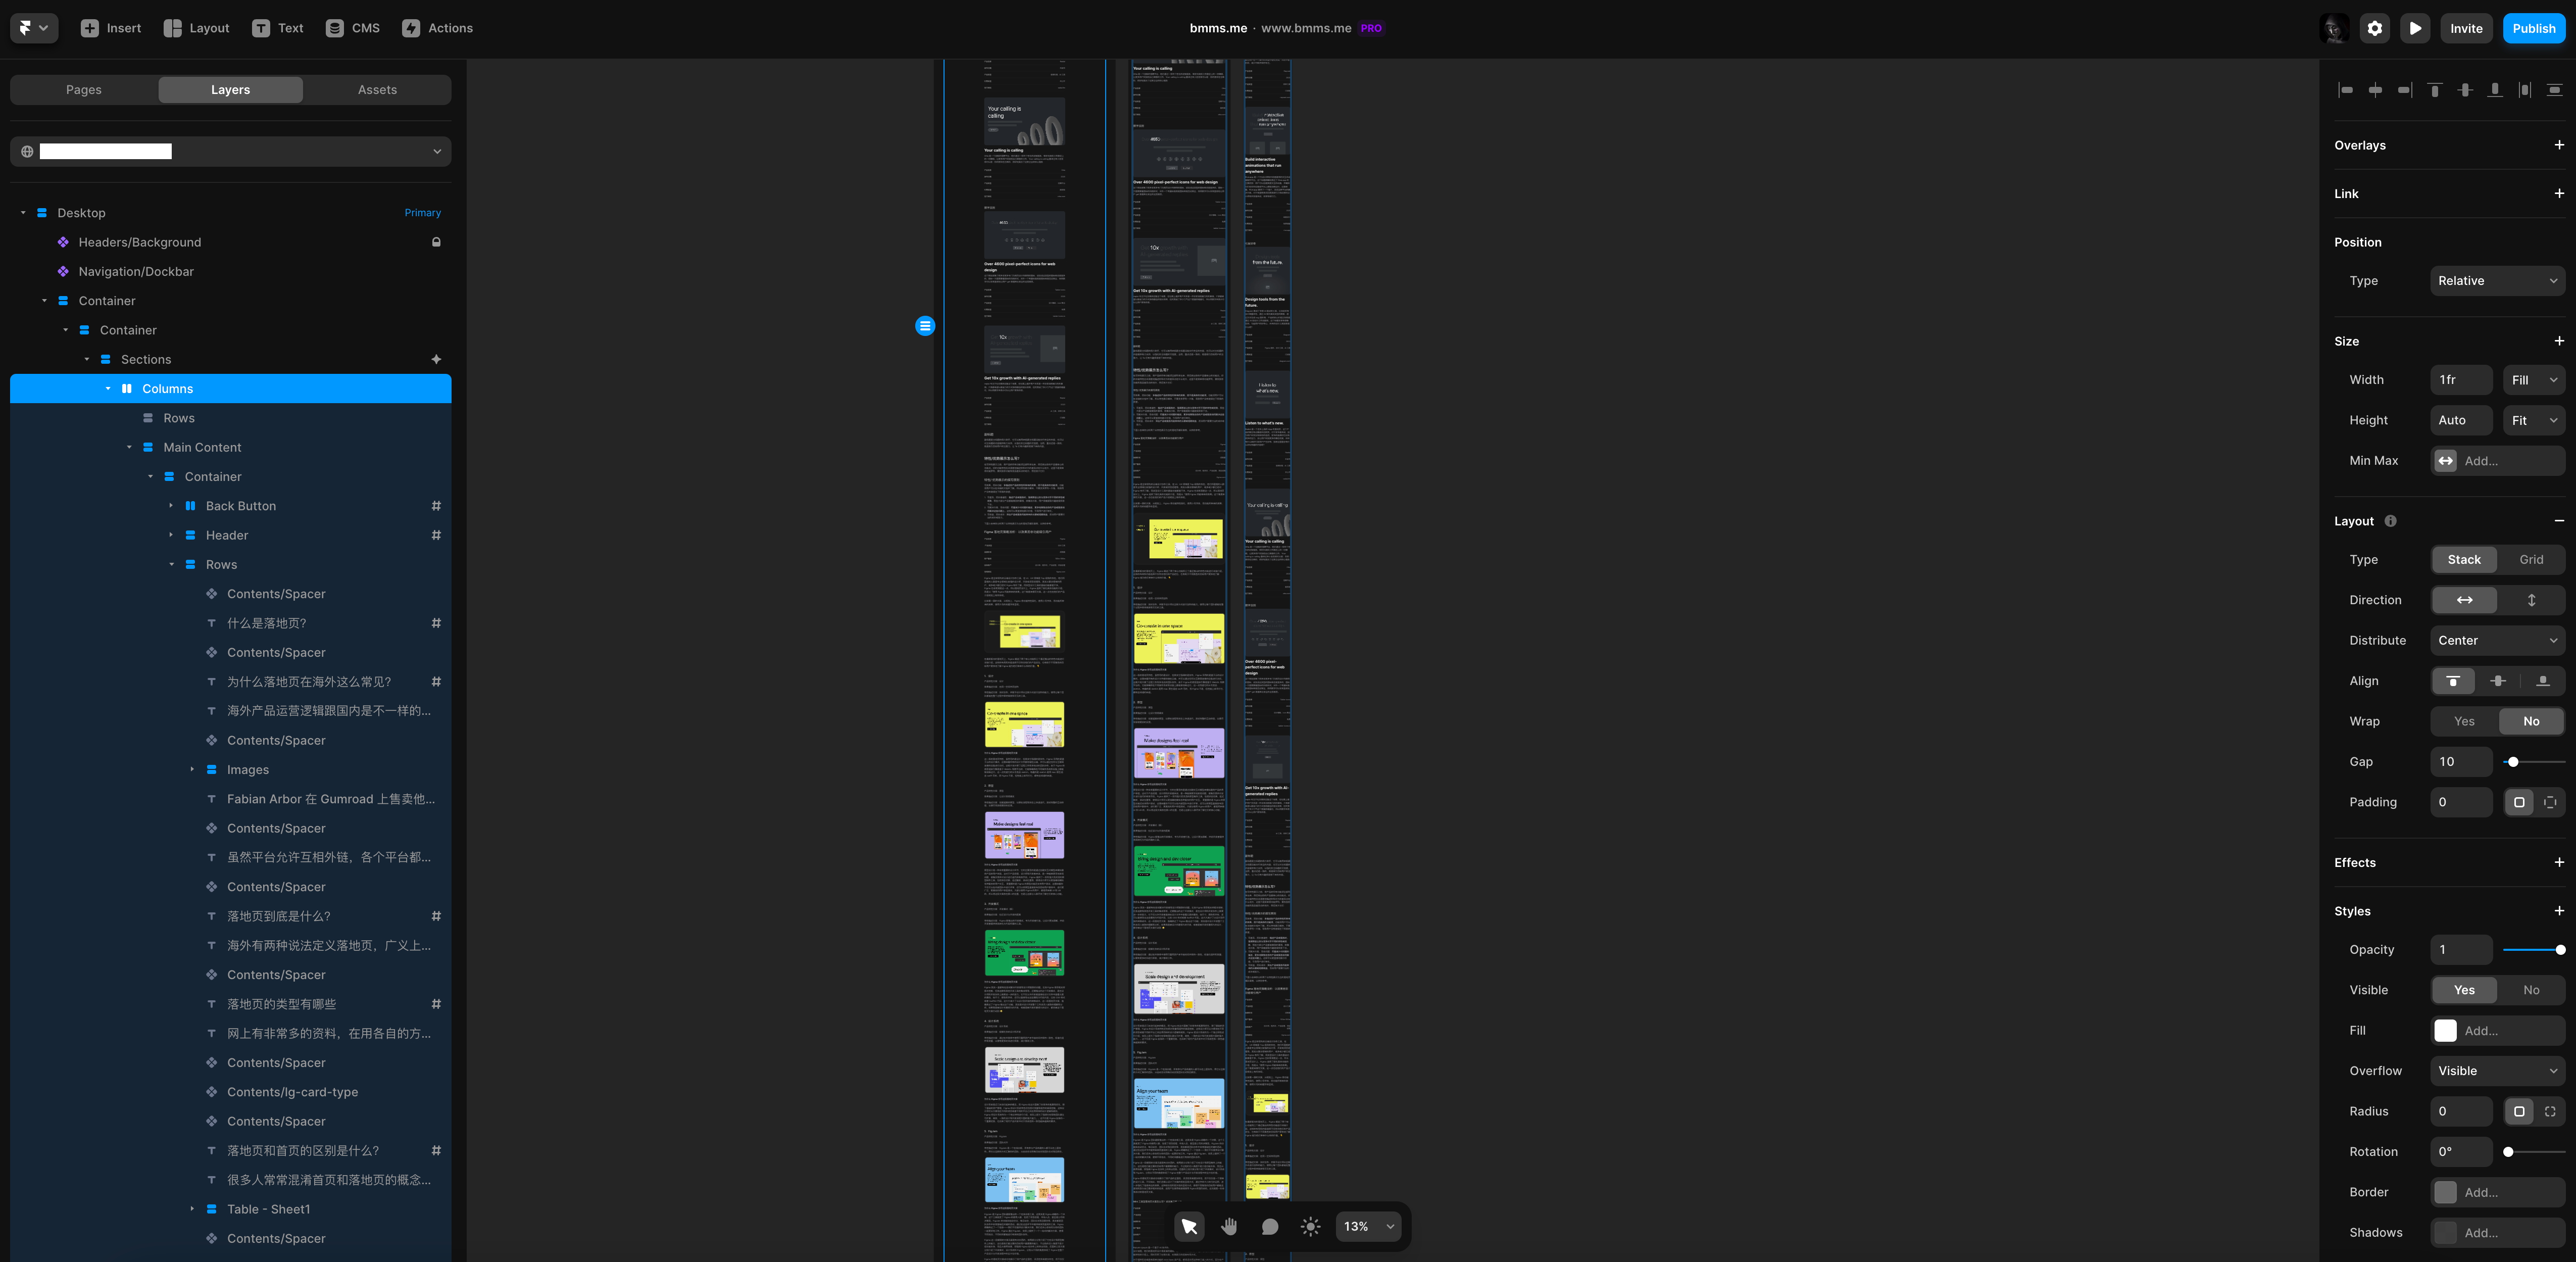Select the comment tool

pyautogui.click(x=1270, y=1226)
